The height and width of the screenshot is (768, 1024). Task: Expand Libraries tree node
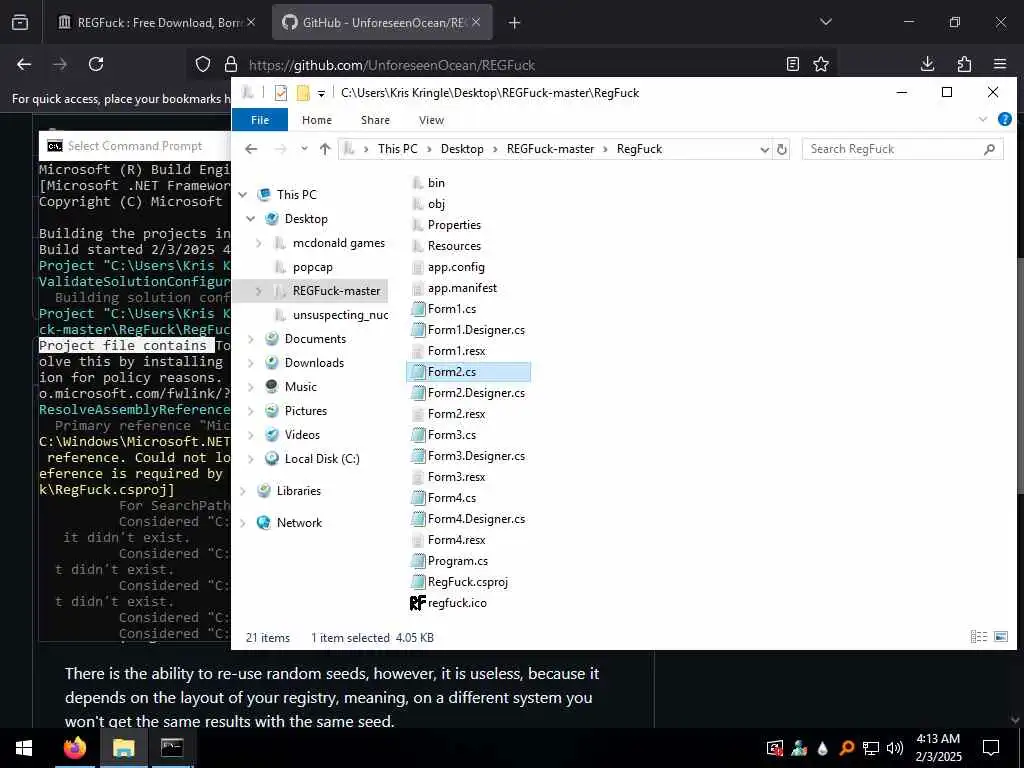243,491
